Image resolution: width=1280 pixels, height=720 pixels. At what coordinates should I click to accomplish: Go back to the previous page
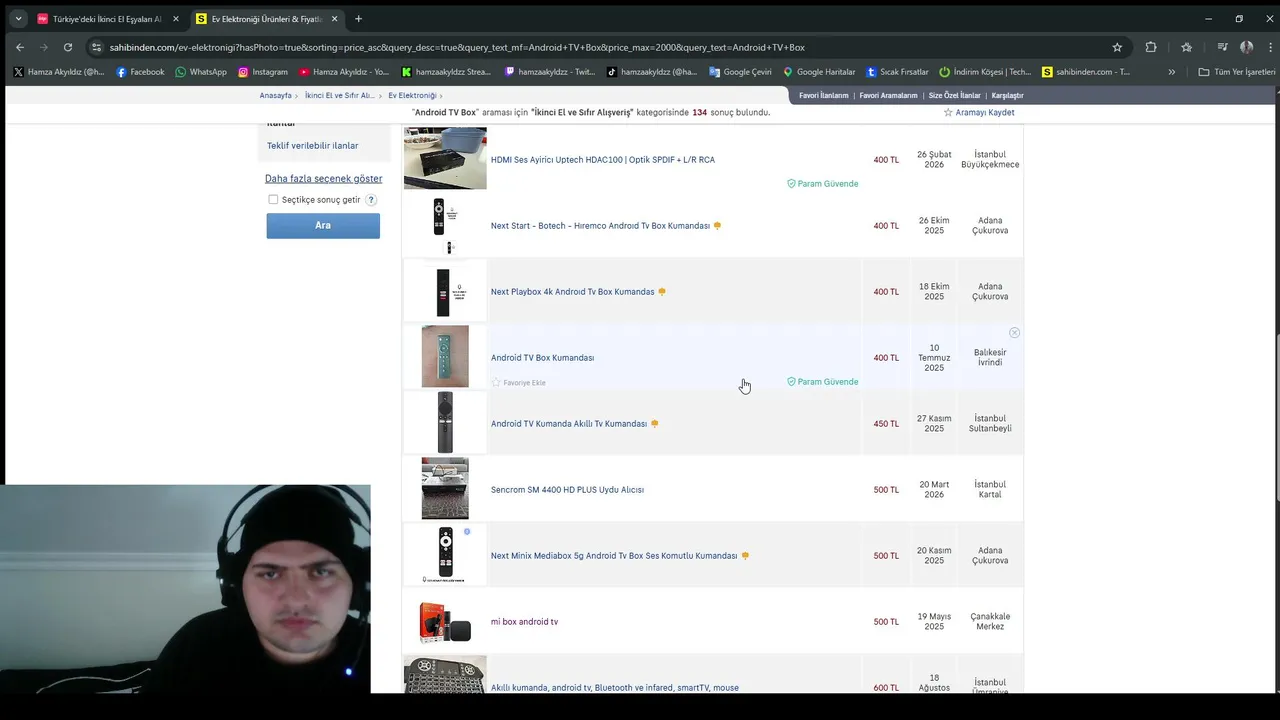pos(20,47)
